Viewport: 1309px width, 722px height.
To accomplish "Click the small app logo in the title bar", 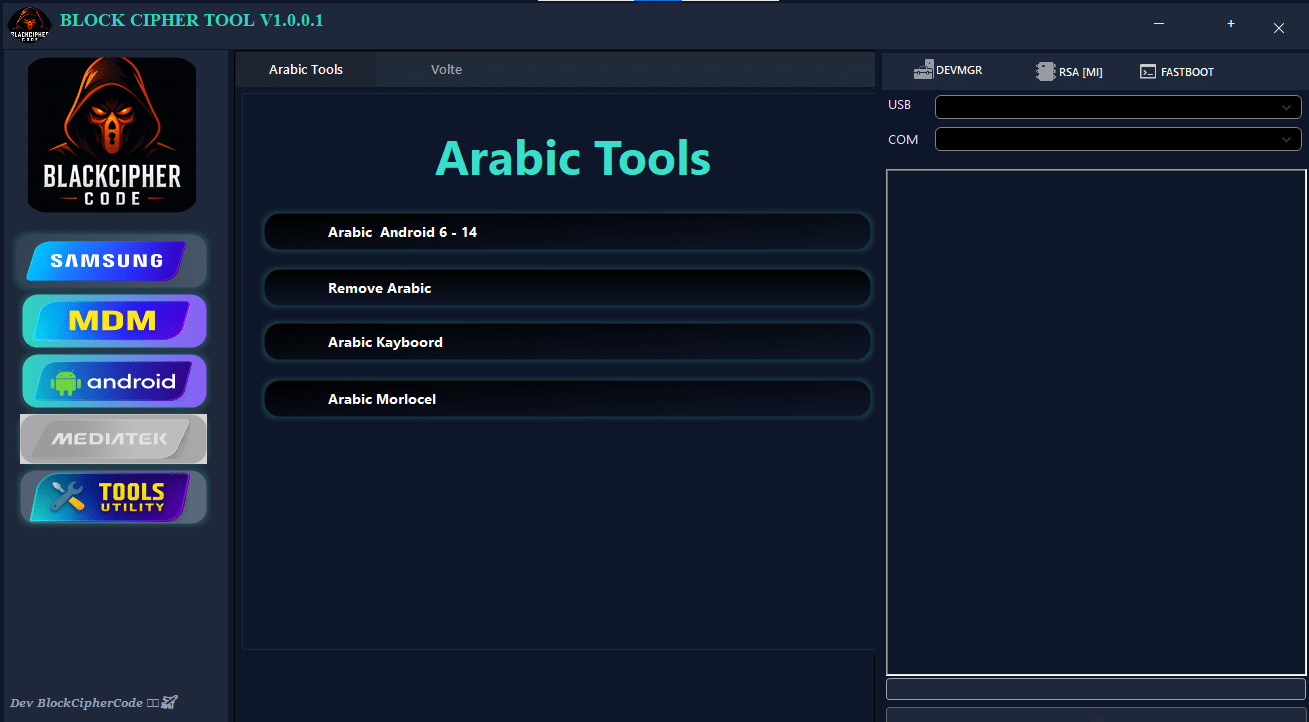I will 29,25.
